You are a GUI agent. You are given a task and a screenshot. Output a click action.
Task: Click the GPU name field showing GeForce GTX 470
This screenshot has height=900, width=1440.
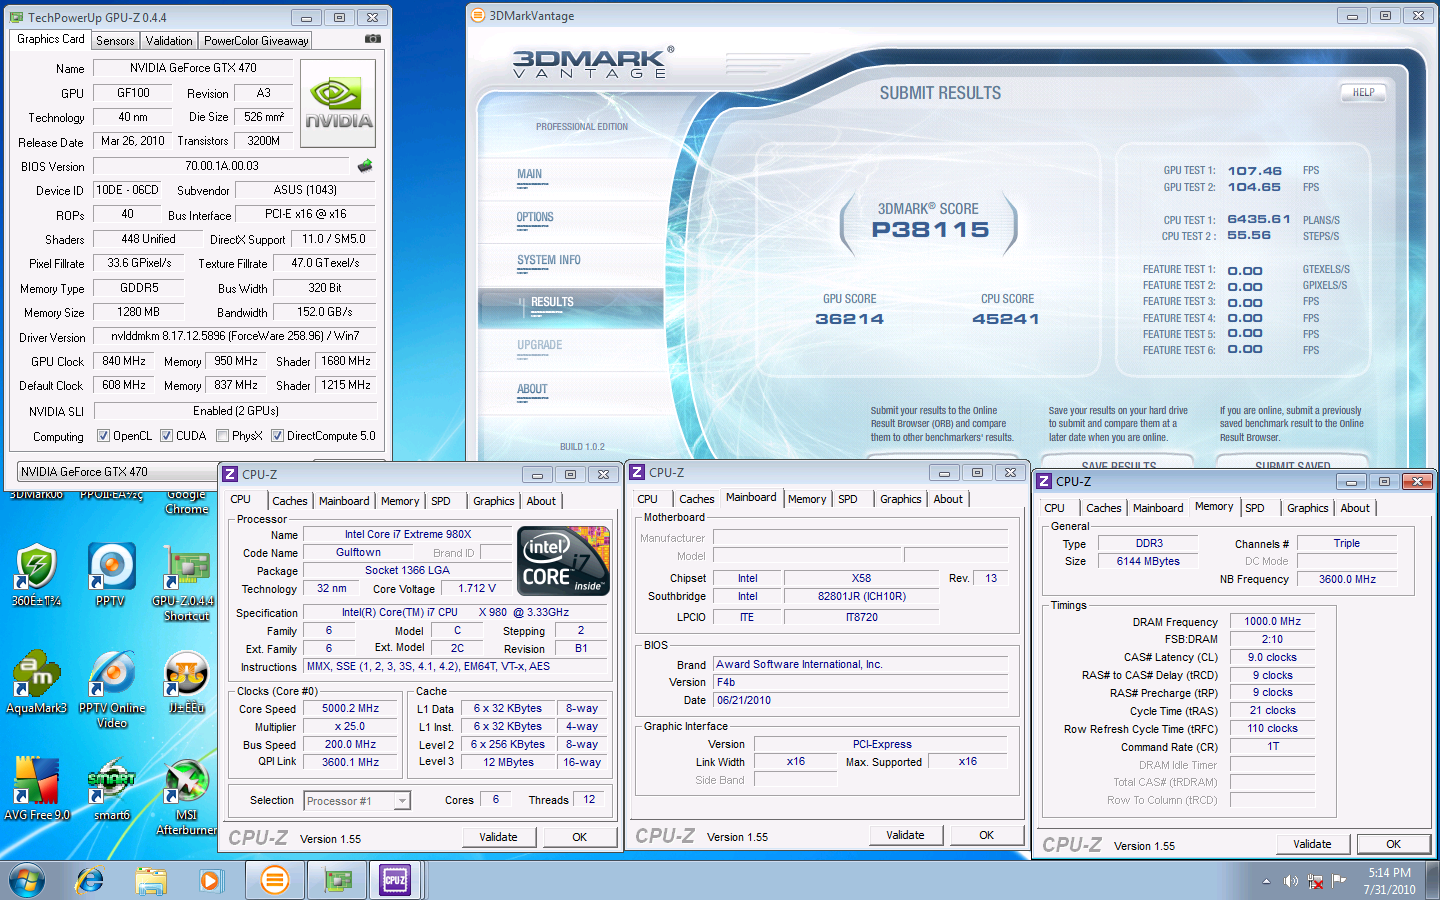click(193, 68)
